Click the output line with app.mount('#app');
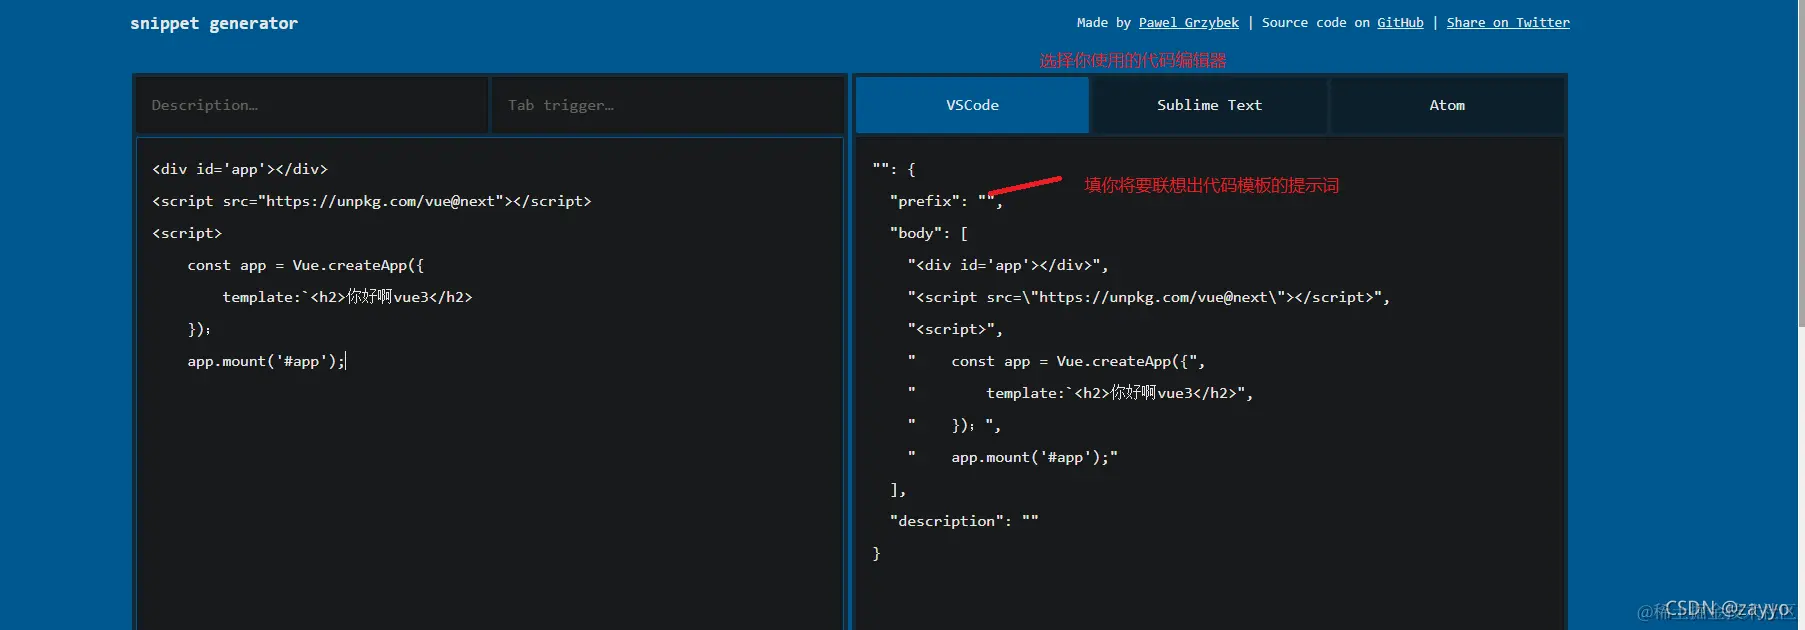 click(x=1013, y=457)
